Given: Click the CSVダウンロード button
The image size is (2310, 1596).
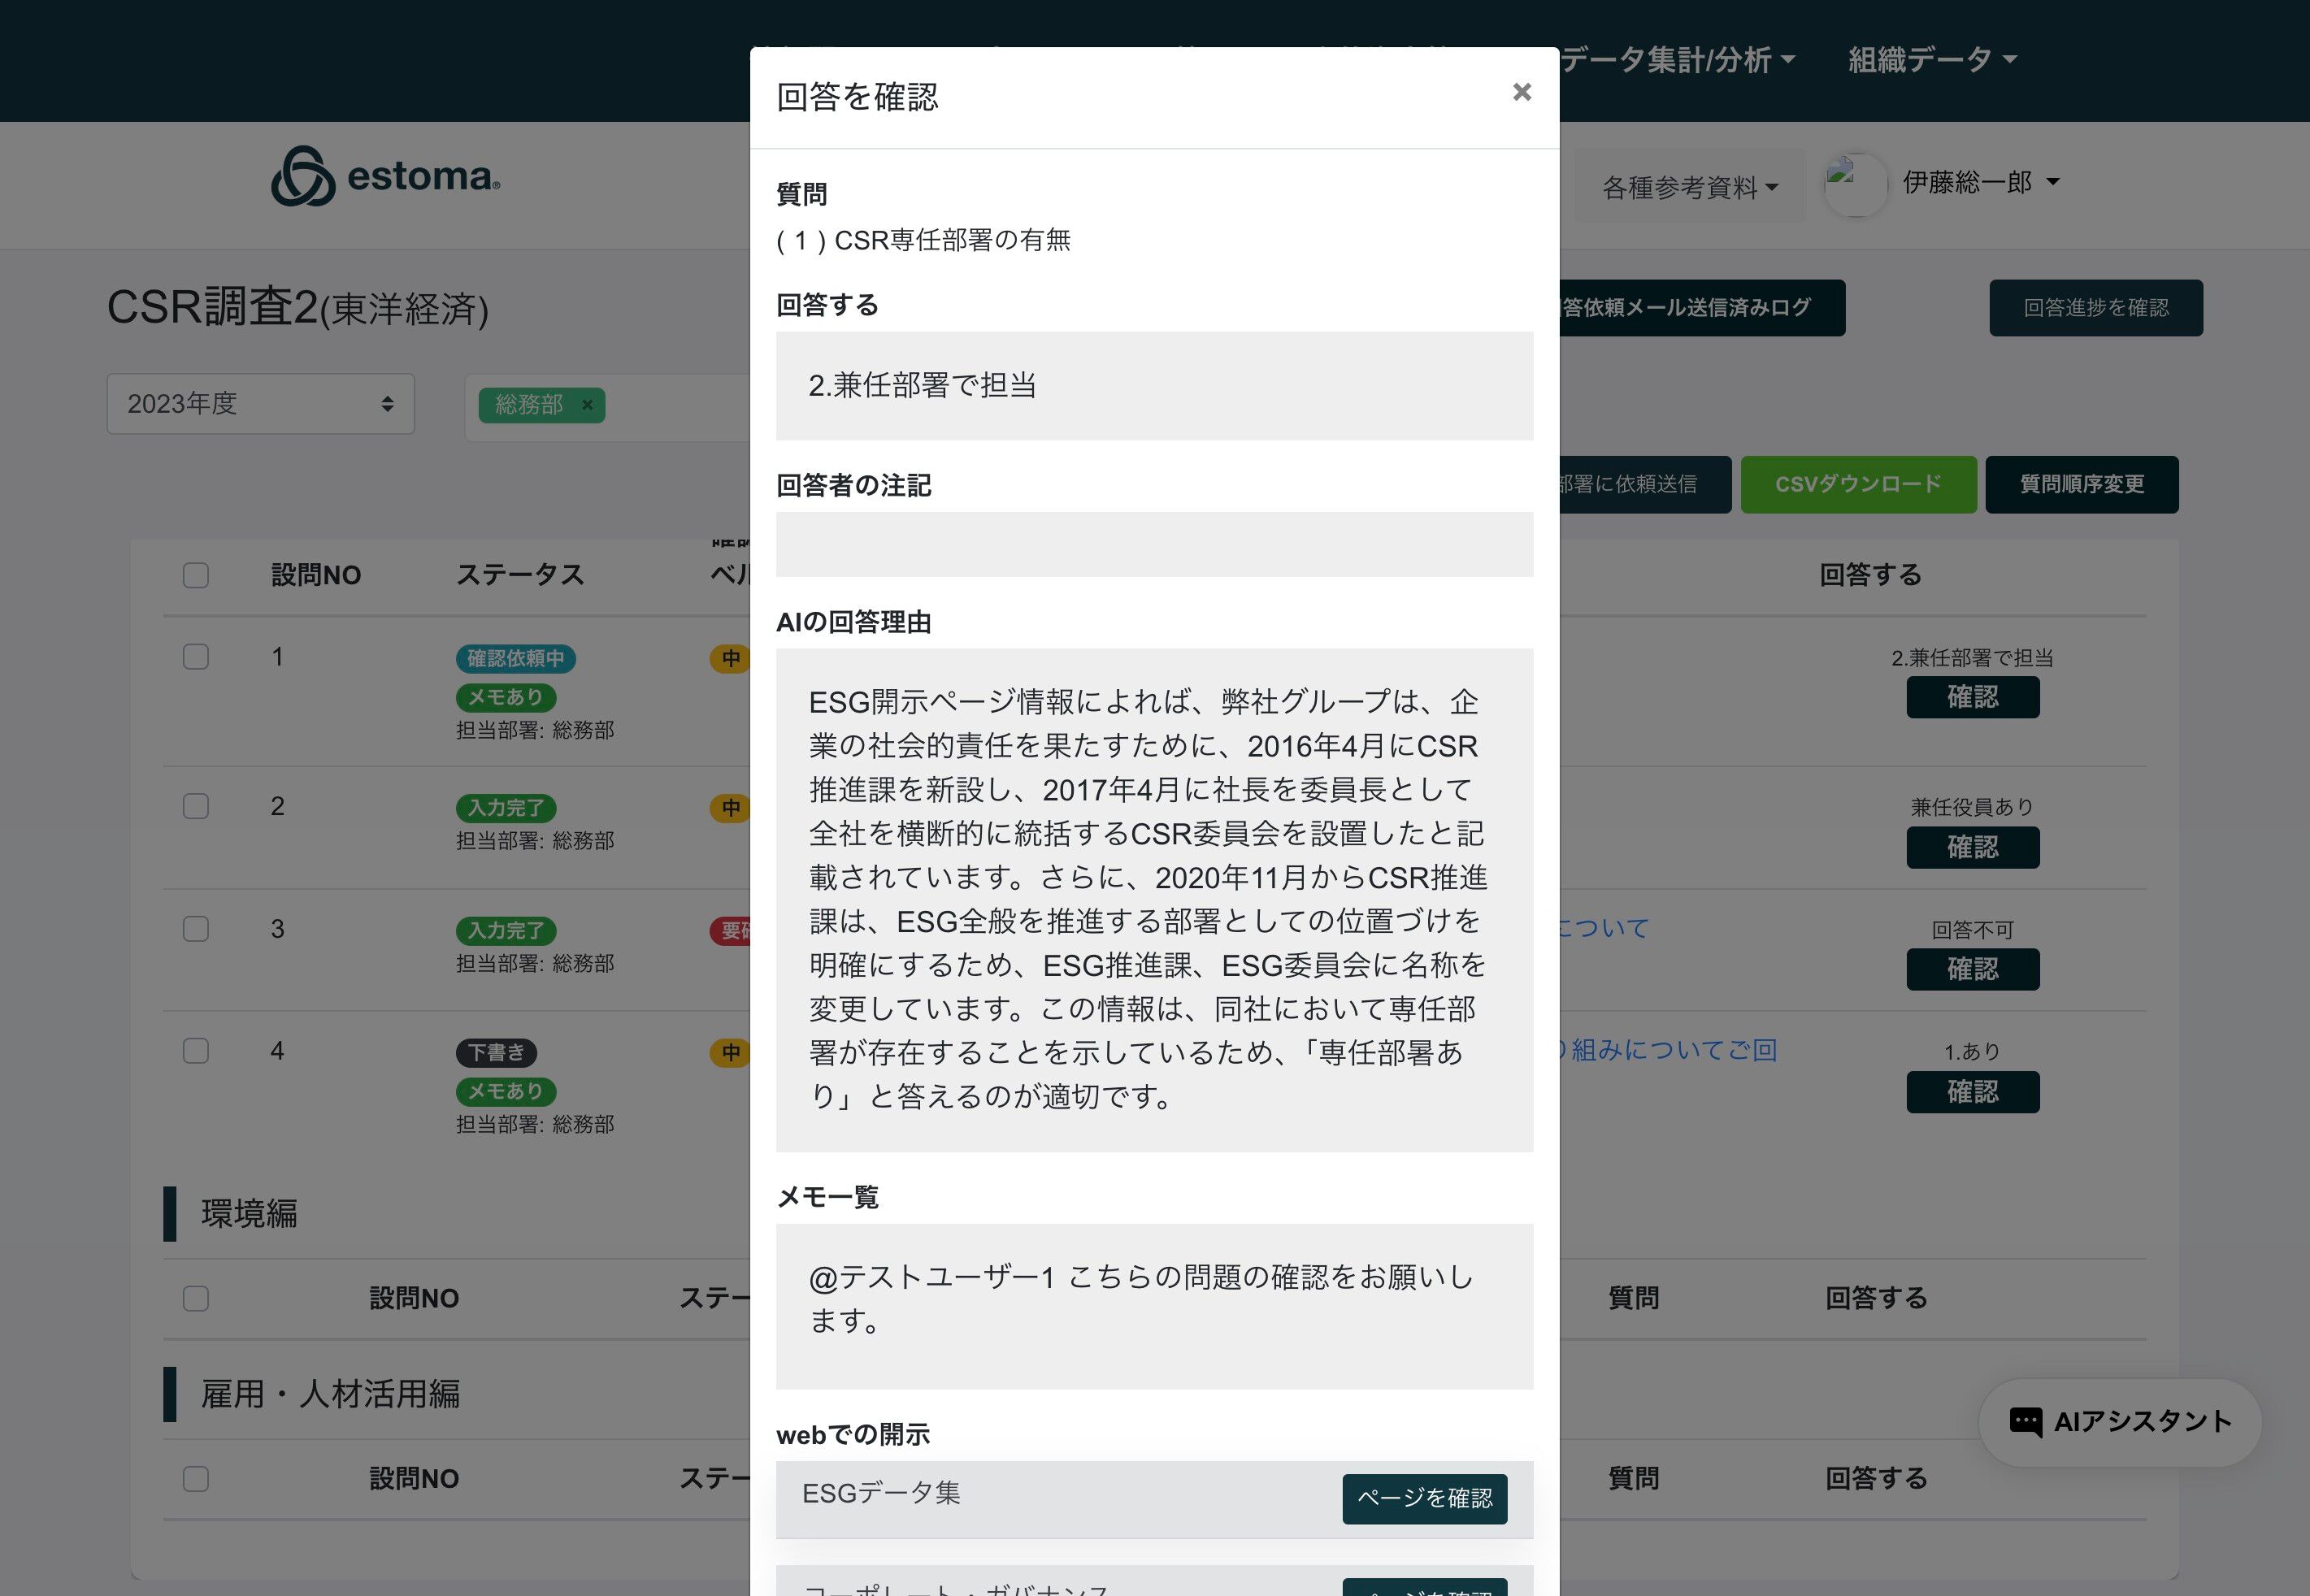Looking at the screenshot, I should coord(1858,485).
